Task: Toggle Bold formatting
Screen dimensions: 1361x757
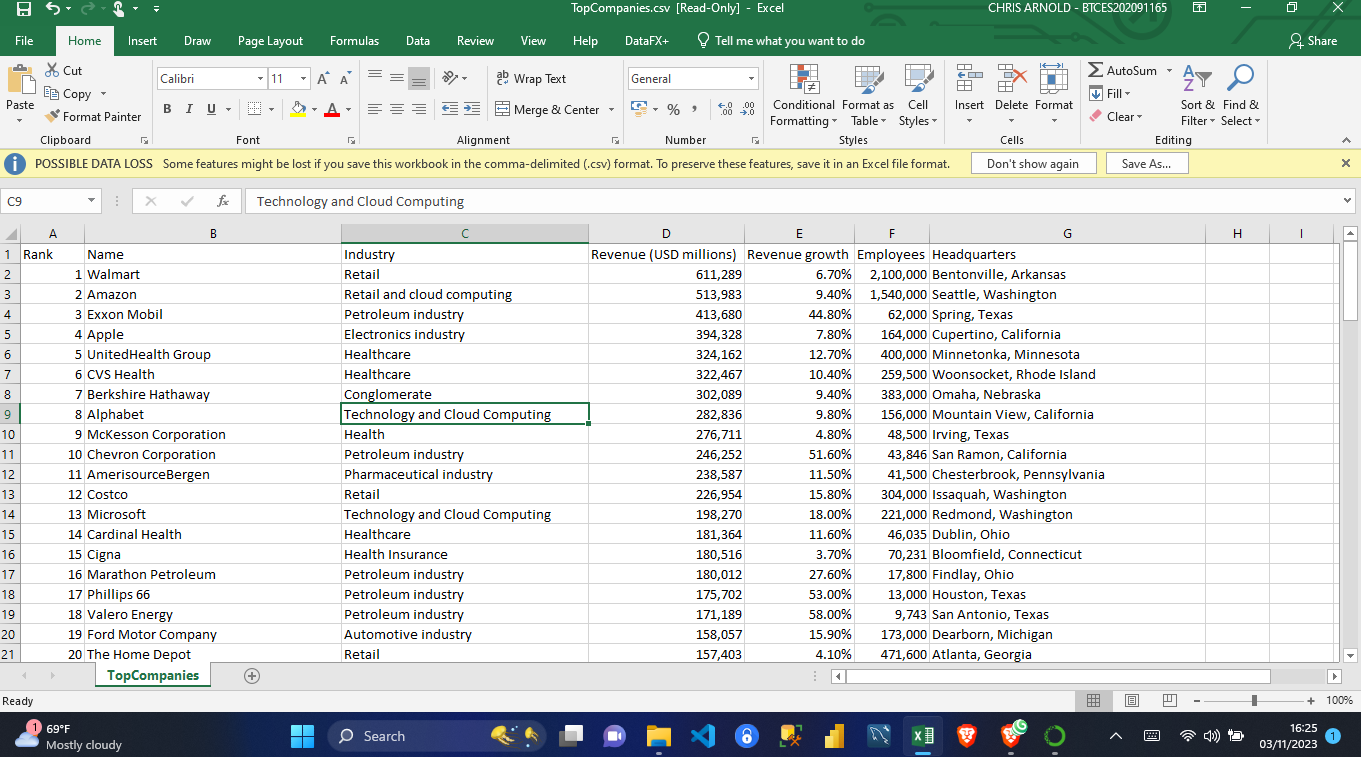Action: 167,109
